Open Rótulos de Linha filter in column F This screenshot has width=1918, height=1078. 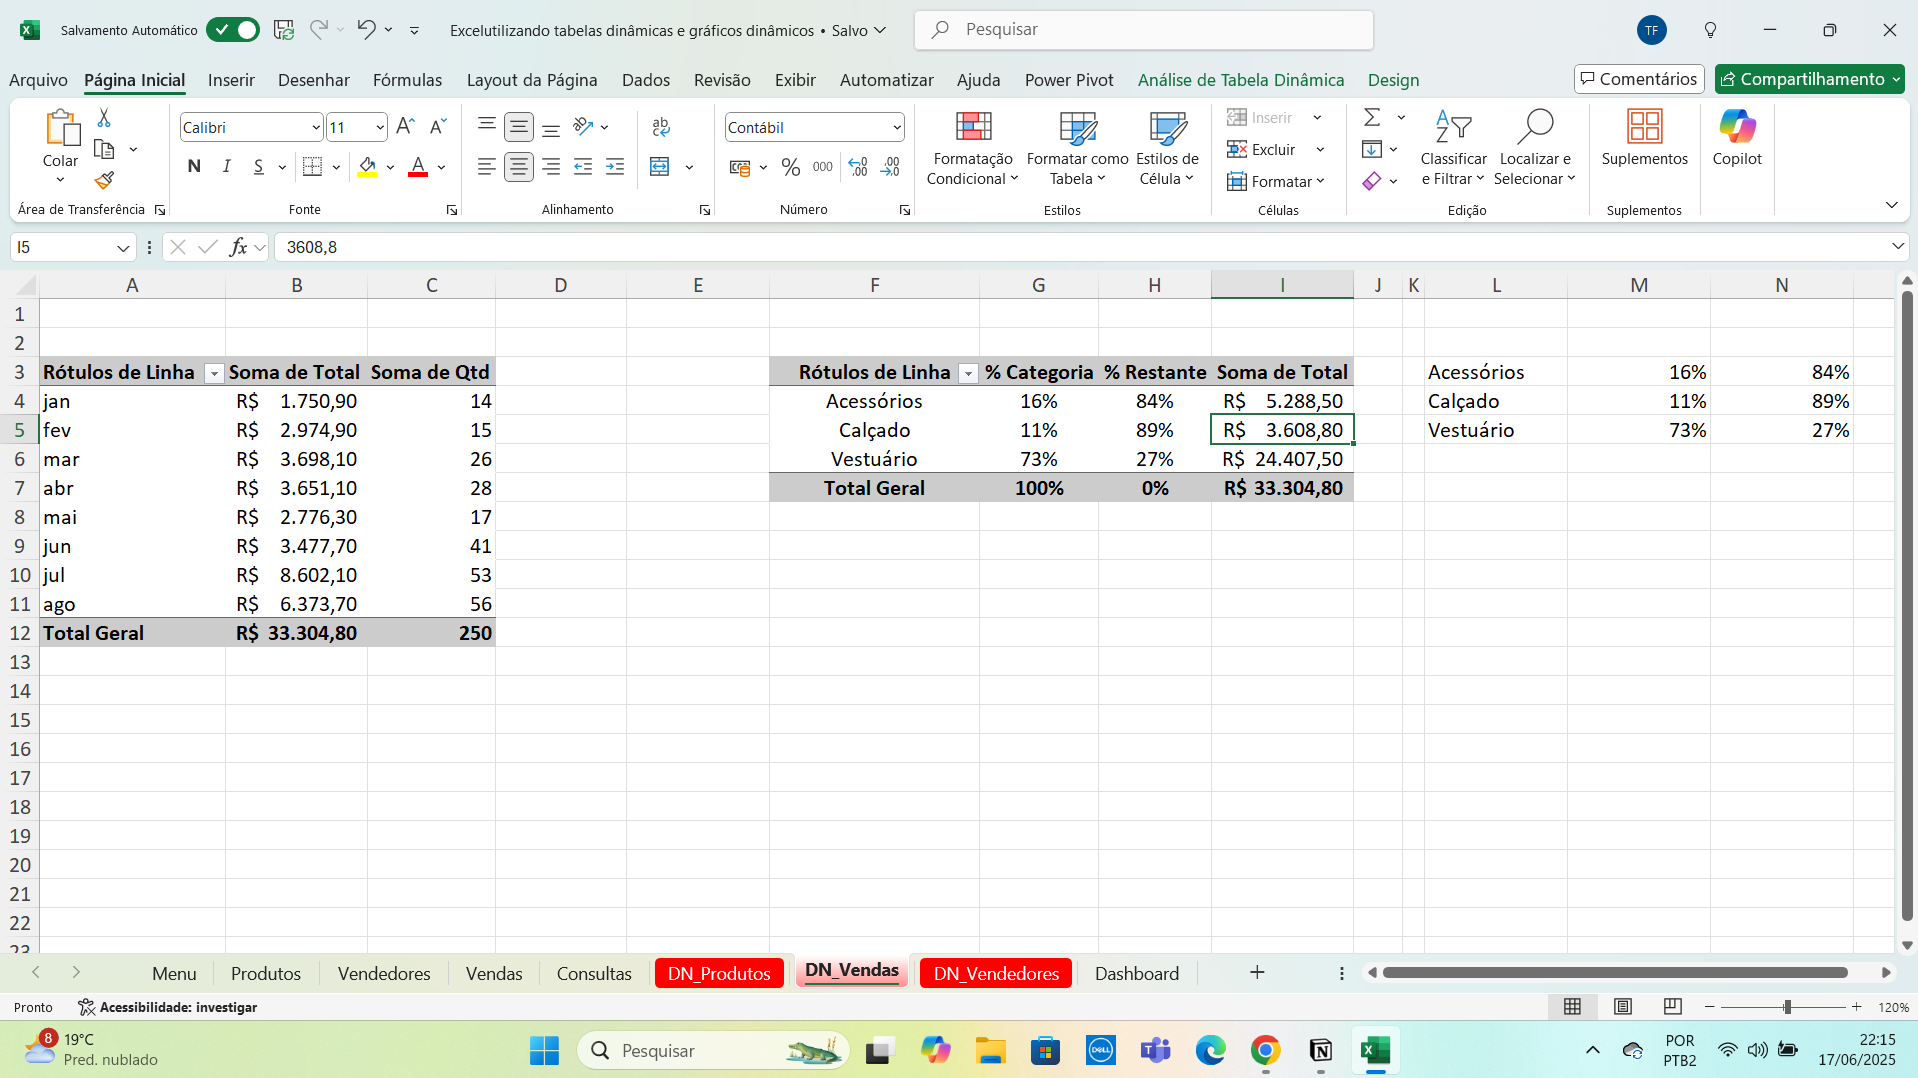[967, 373]
